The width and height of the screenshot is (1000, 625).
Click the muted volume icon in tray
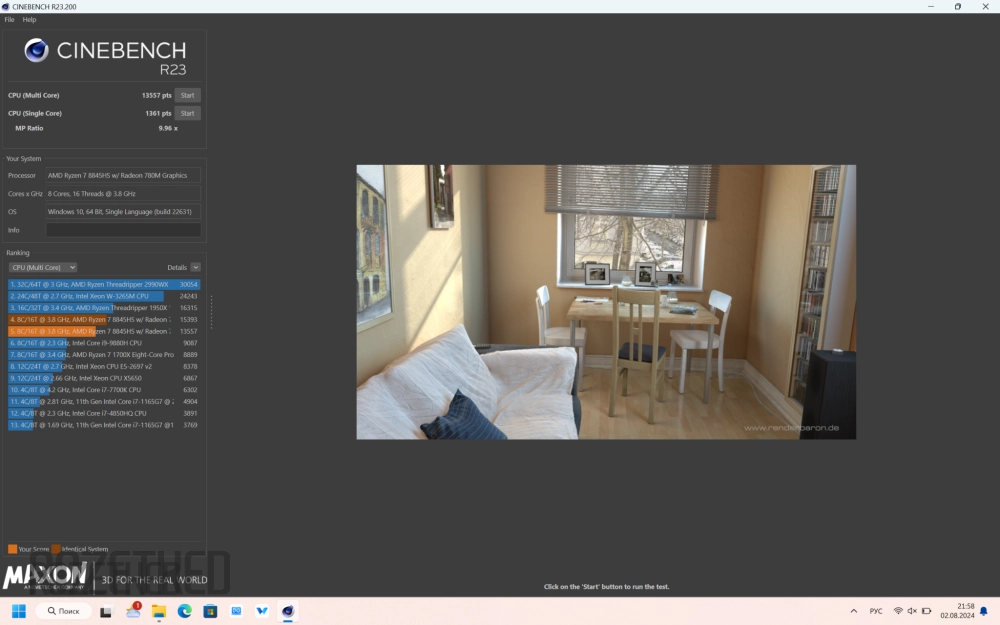tap(912, 611)
